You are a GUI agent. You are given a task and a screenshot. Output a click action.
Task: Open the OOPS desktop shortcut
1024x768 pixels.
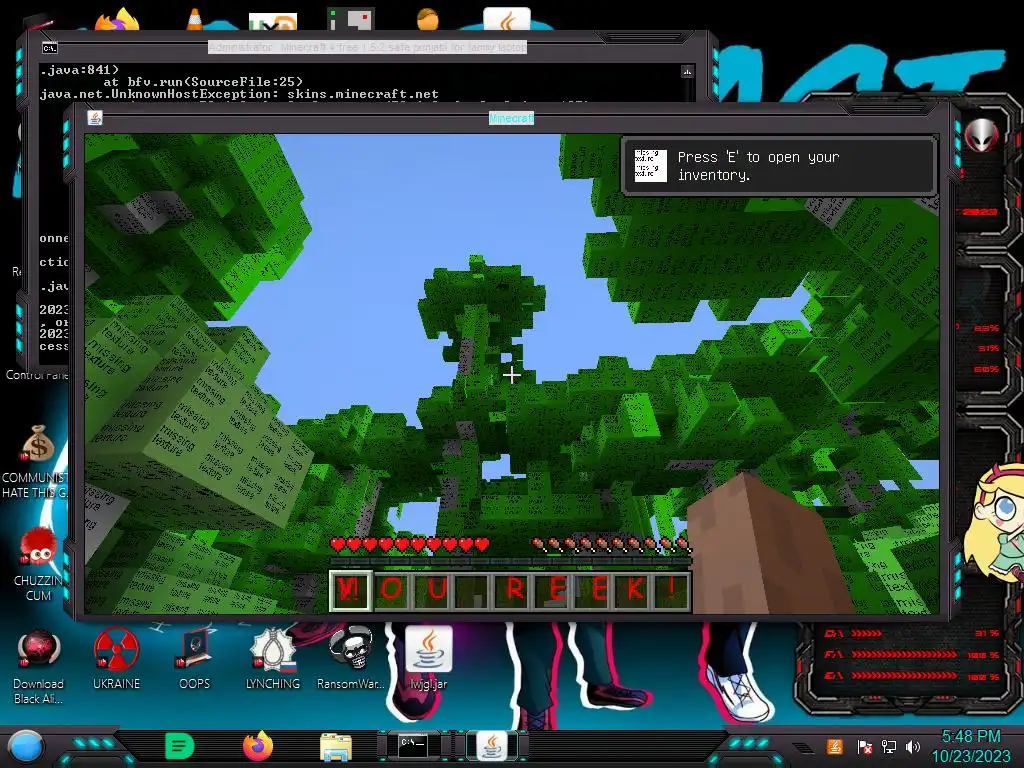click(x=195, y=660)
